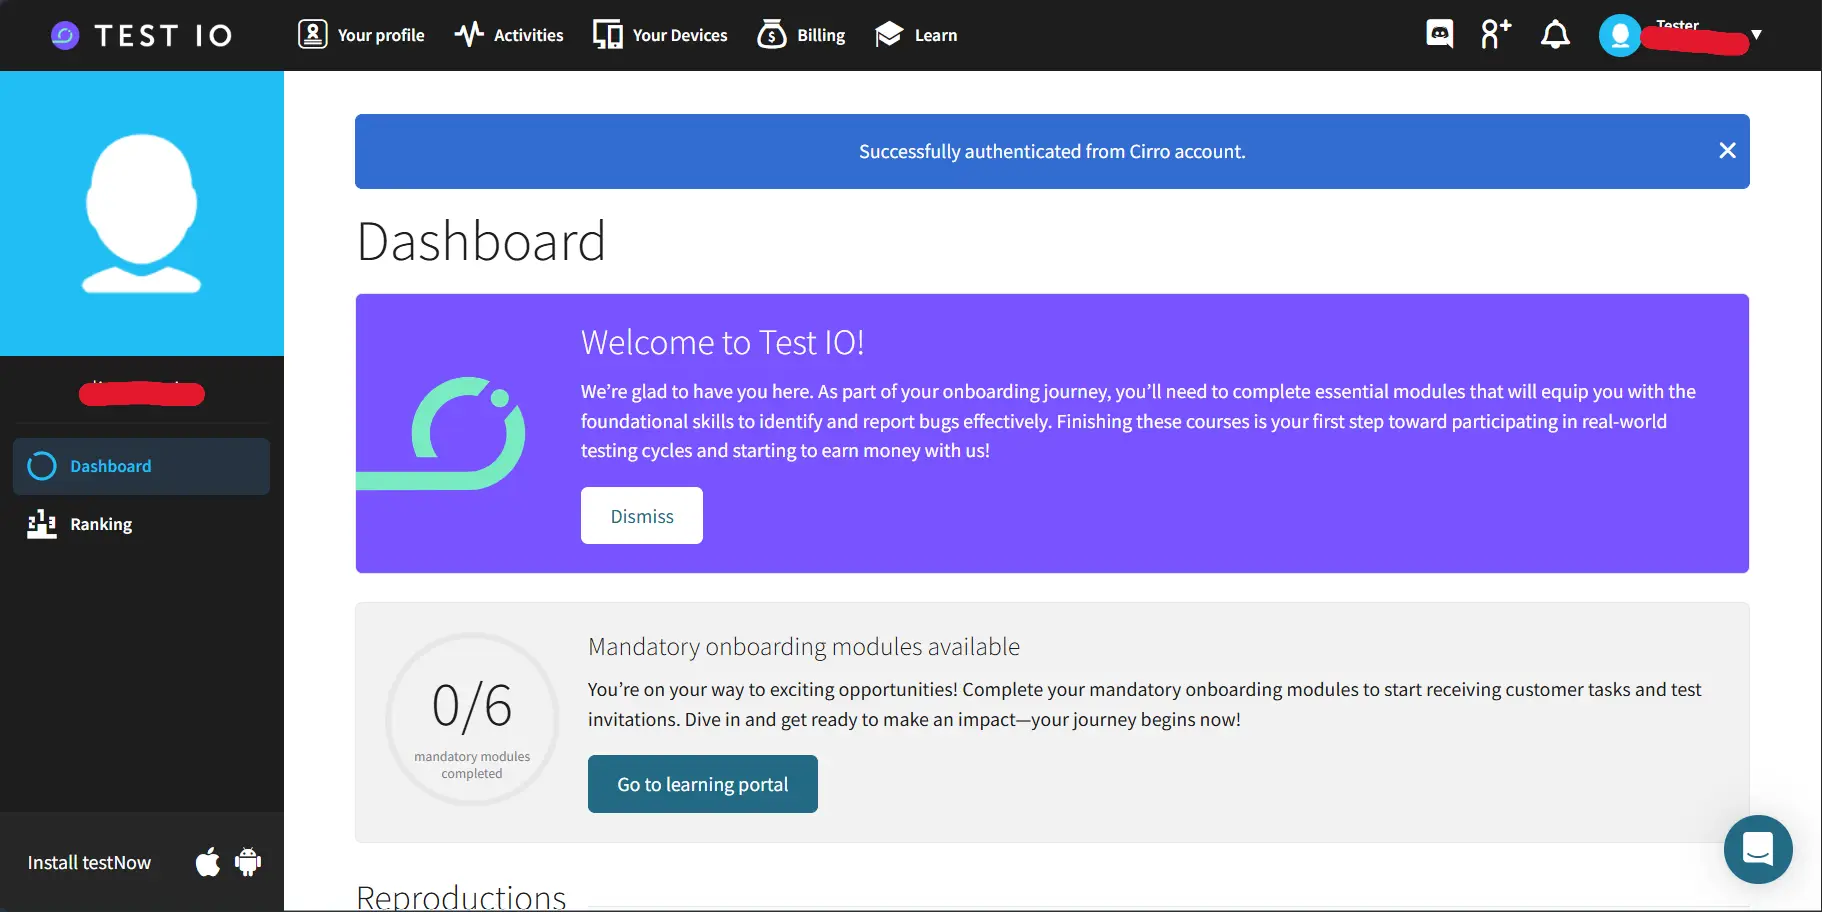Open the Discord chat icon
Screen dimensions: 1822x912
(x=1440, y=35)
